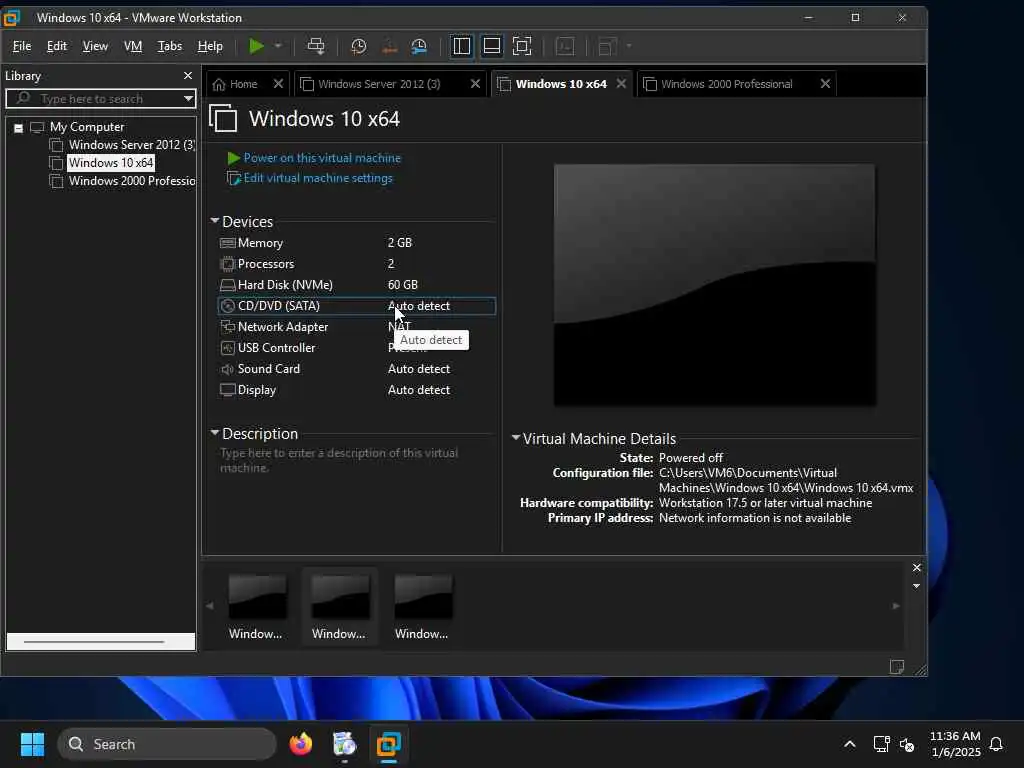Show hidden system tray icons chevron
The width and height of the screenshot is (1024, 768).
point(850,744)
